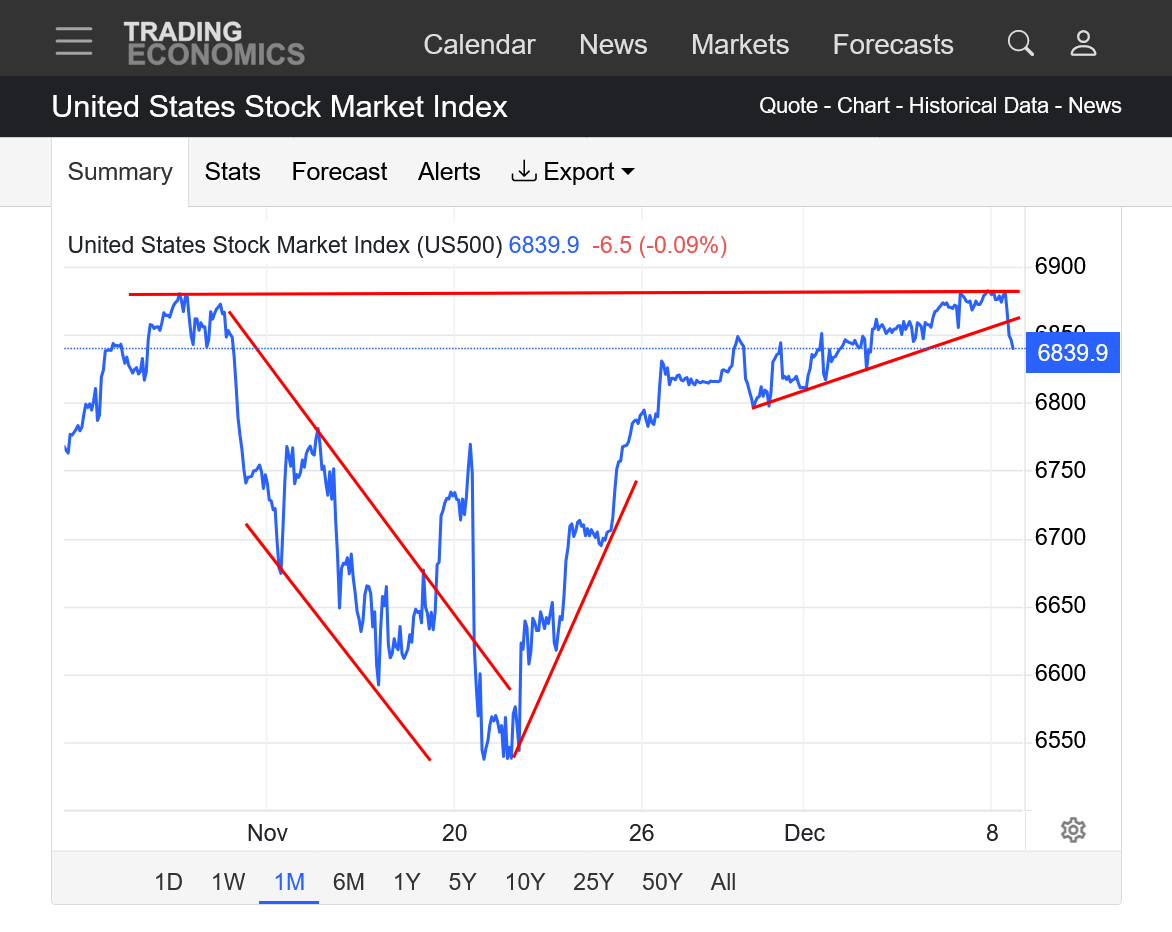Screen dimensions: 1172x932
Task: Click the Trading Economics logo
Action: tap(214, 44)
